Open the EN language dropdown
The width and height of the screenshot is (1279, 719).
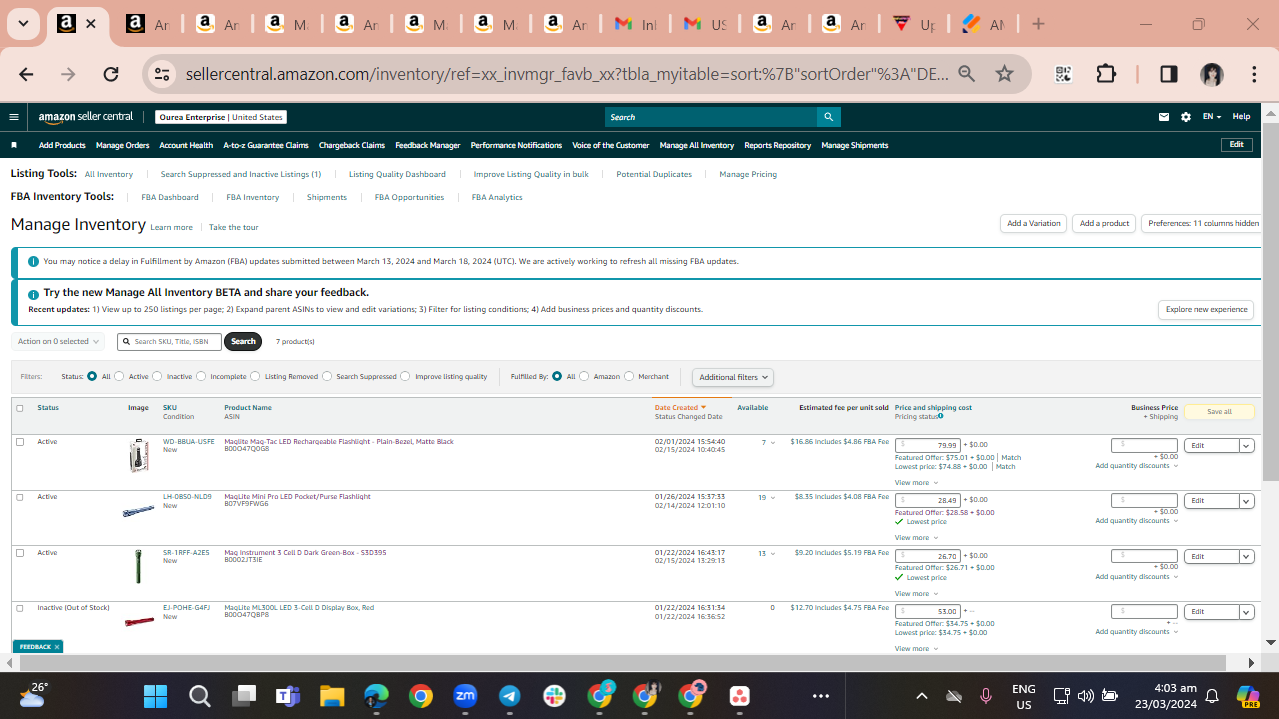coord(1211,117)
